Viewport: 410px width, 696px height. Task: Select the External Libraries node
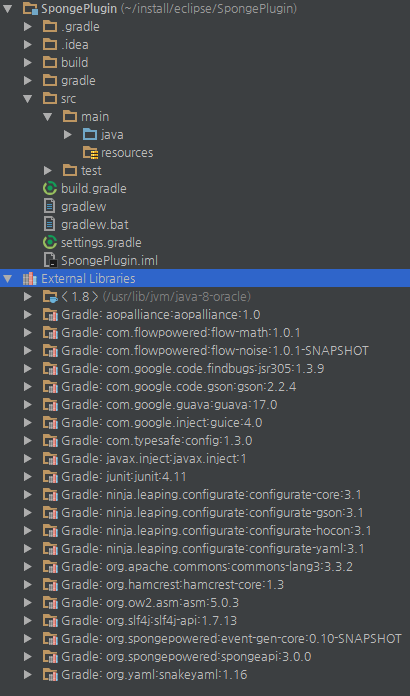[x=205, y=279]
